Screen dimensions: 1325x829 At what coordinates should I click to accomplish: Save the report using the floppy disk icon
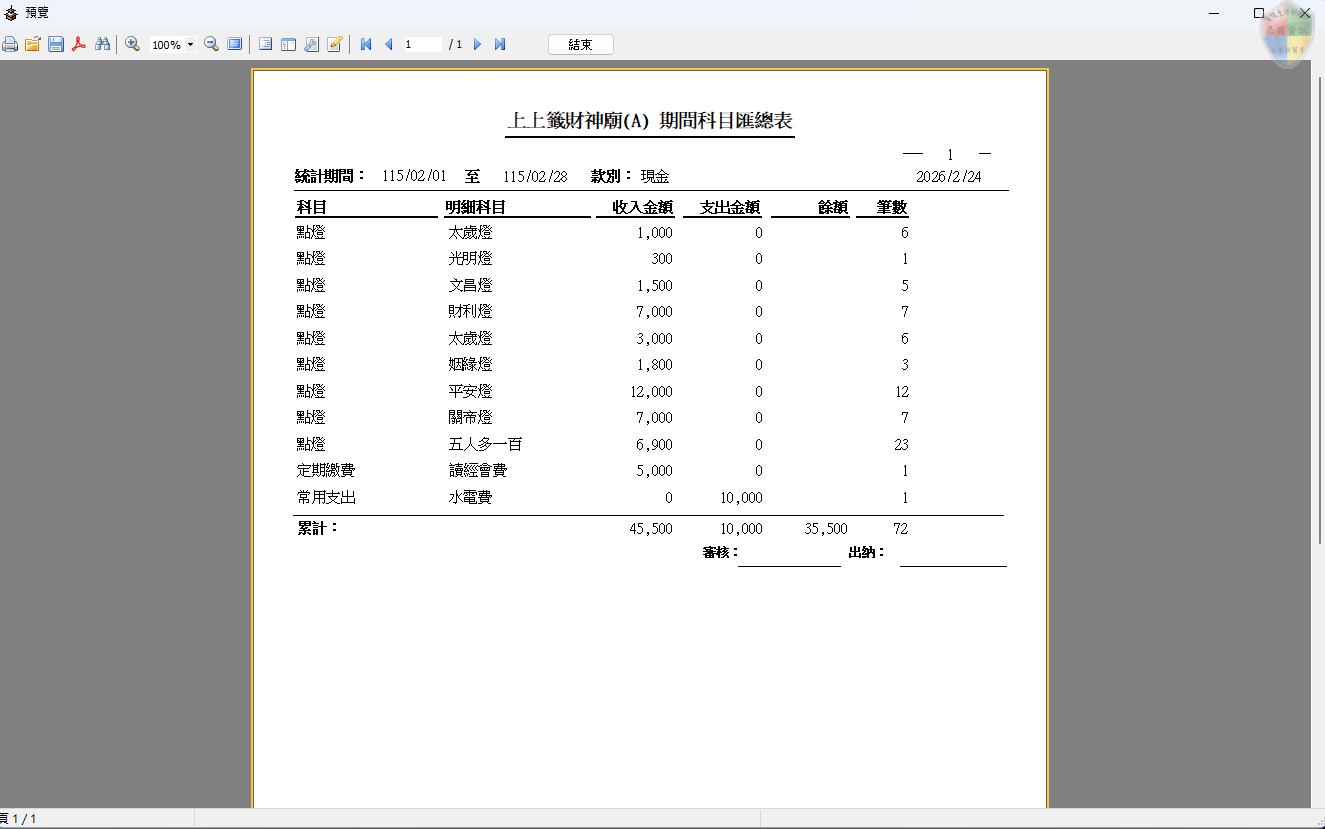coord(56,44)
